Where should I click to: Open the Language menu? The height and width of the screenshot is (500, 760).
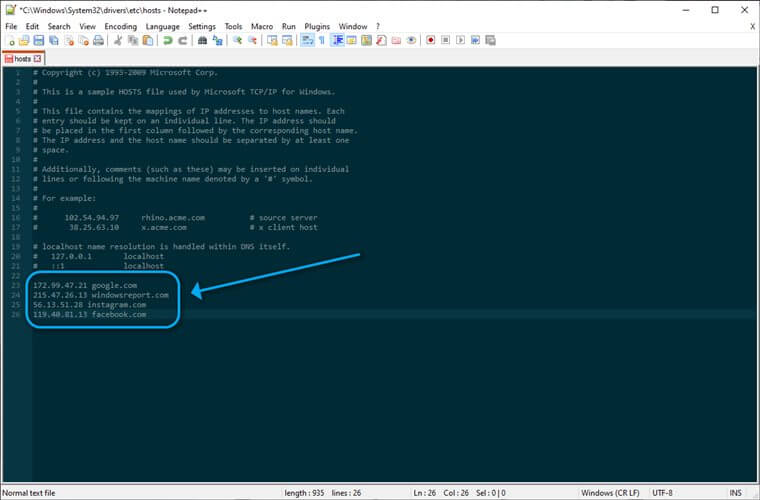(x=162, y=27)
